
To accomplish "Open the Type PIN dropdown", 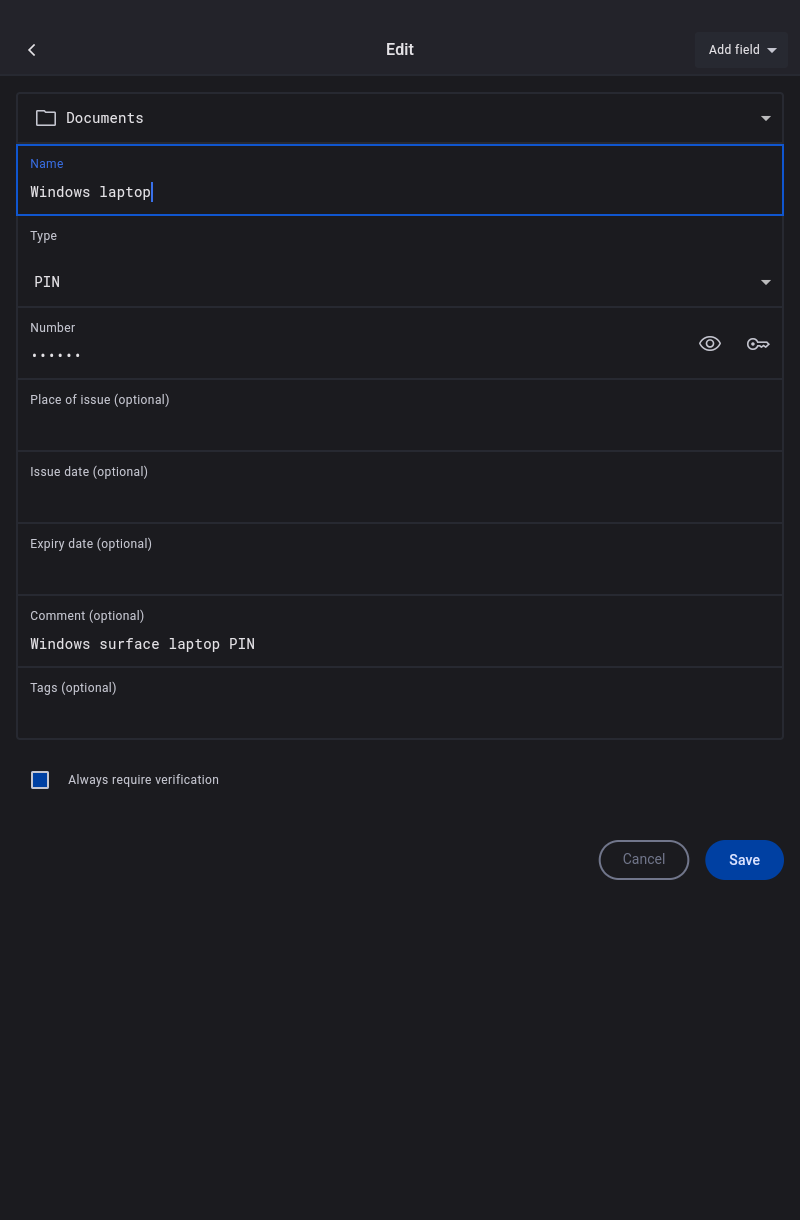I will tap(400, 282).
